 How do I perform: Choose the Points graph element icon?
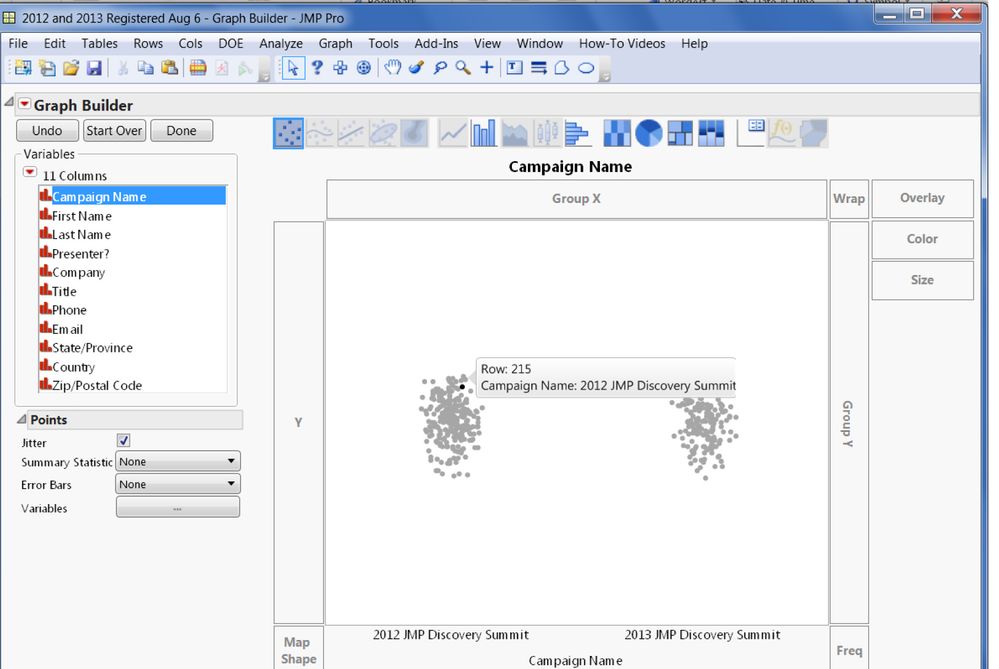(289, 134)
